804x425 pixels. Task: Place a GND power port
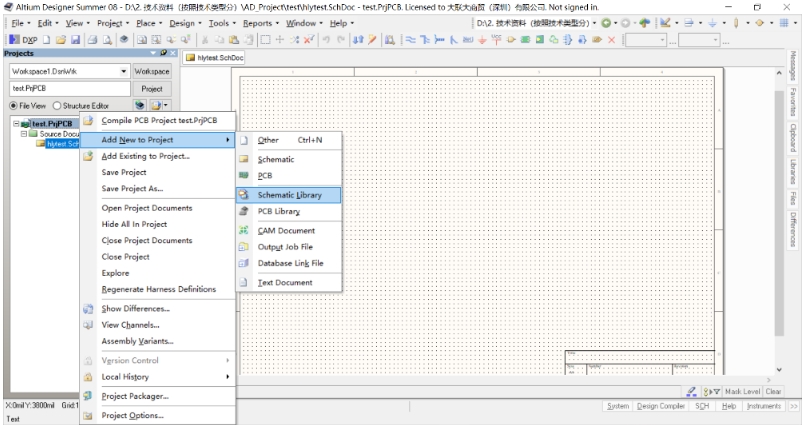click(x=482, y=39)
